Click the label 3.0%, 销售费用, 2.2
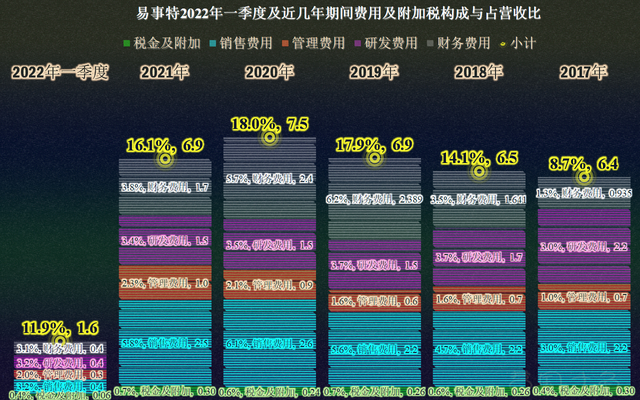This screenshot has height=400, width=640. pyautogui.click(x=584, y=348)
